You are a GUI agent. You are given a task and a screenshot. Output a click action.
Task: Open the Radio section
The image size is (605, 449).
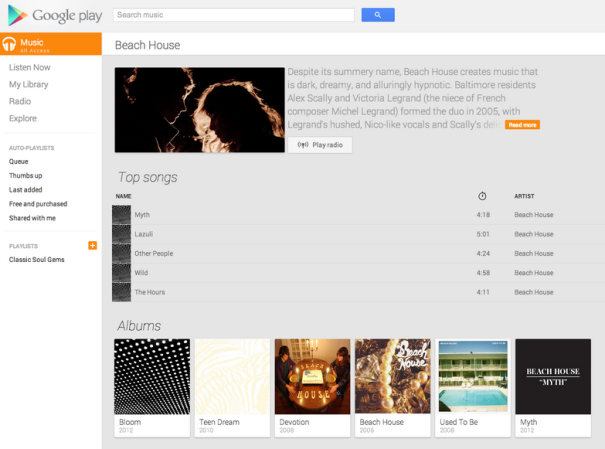click(x=20, y=101)
